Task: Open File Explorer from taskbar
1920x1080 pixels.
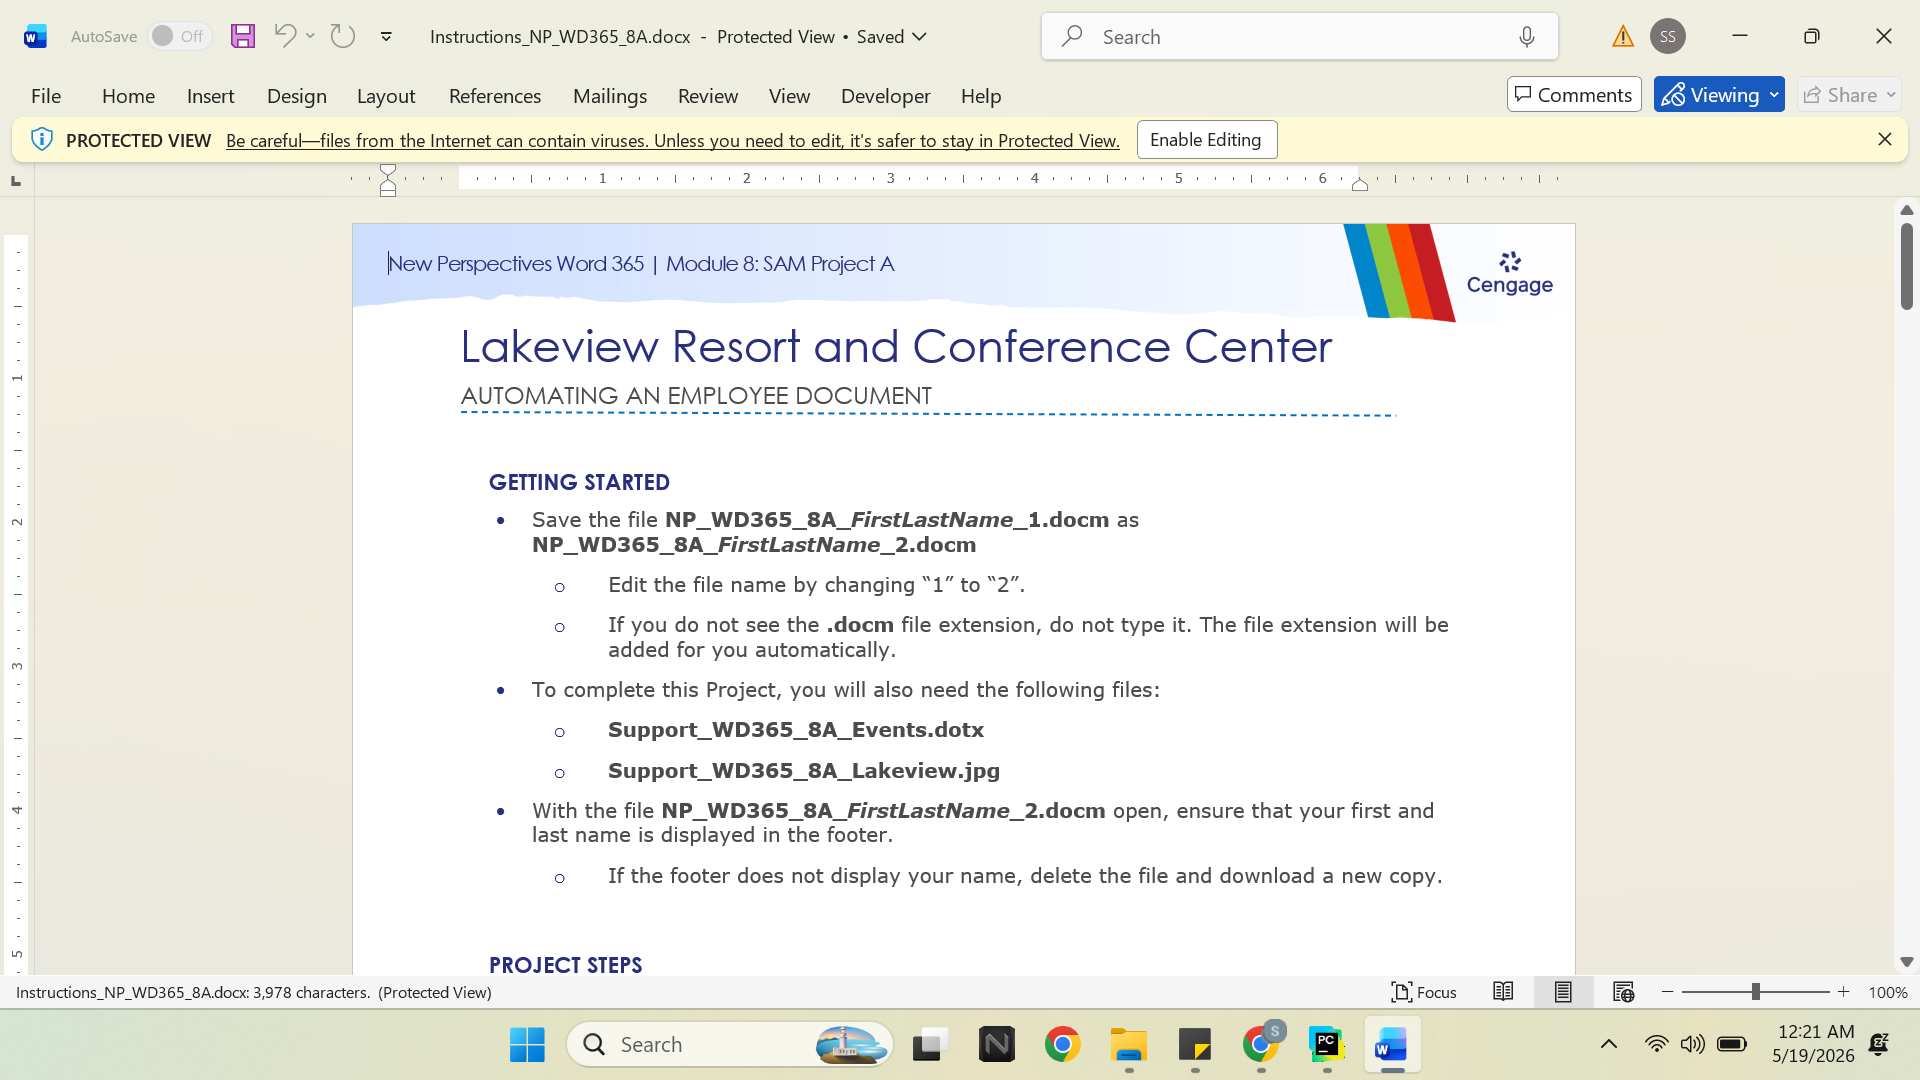Action: [x=1129, y=1045]
